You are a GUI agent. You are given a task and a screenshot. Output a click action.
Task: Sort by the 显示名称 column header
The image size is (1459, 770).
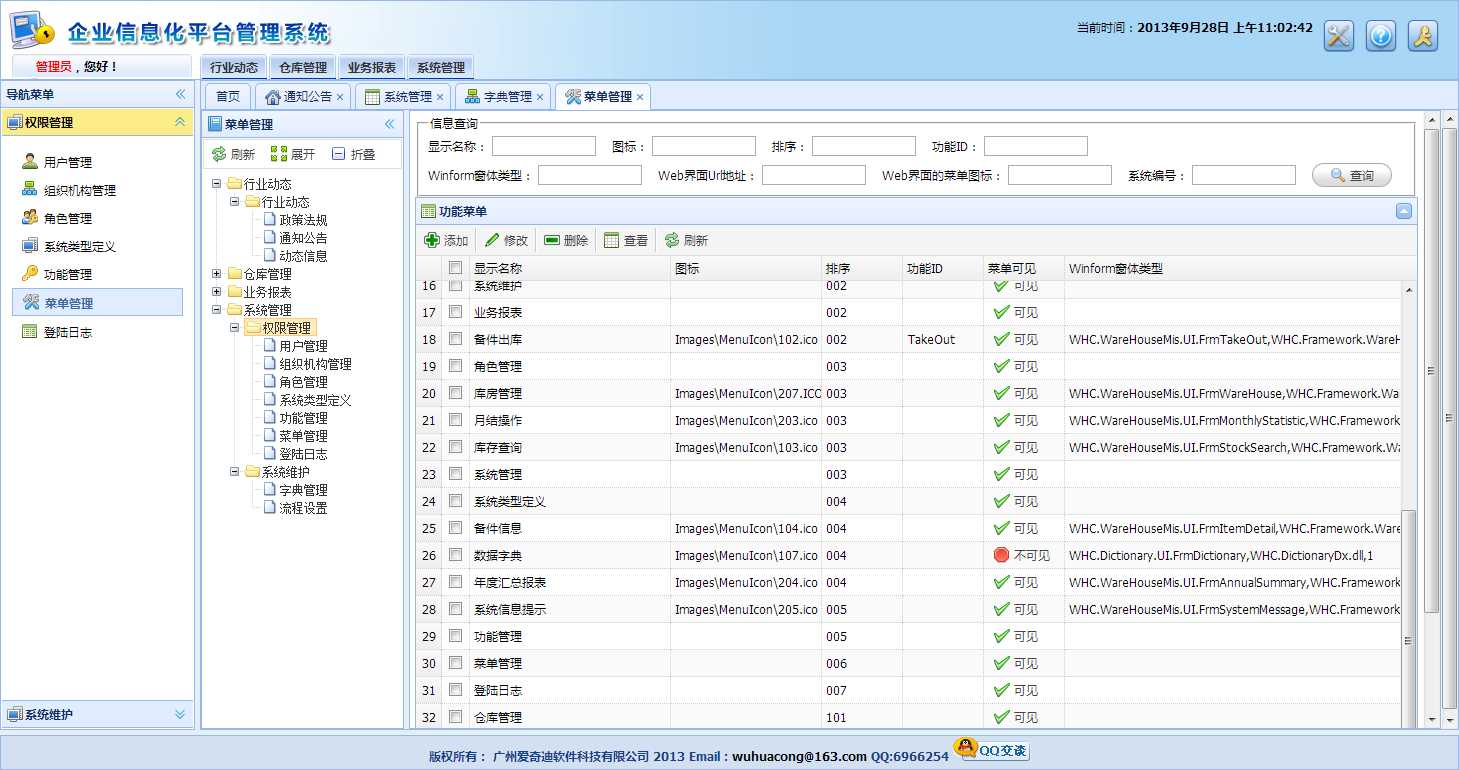570,268
